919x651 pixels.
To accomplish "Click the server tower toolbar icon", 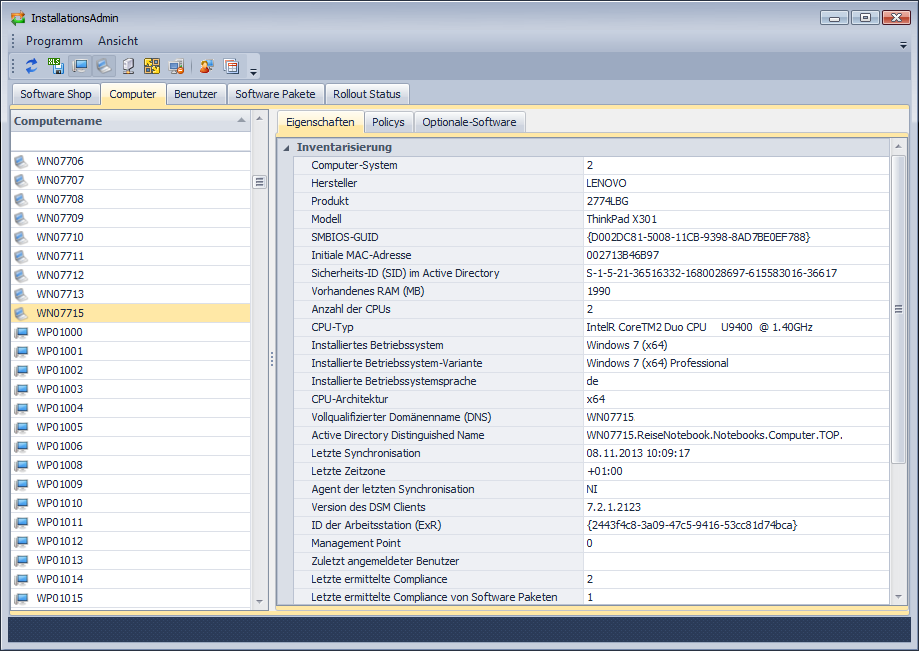I will [128, 67].
